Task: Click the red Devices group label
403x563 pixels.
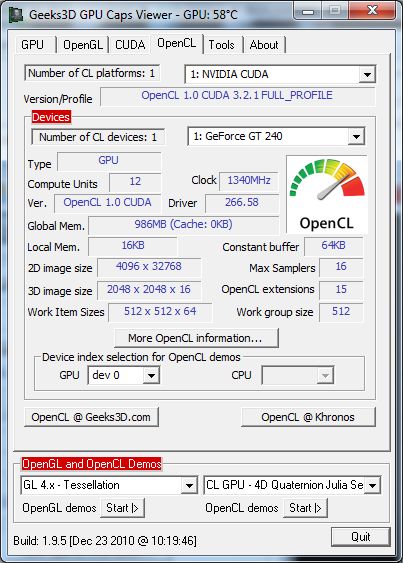Action: (51, 117)
